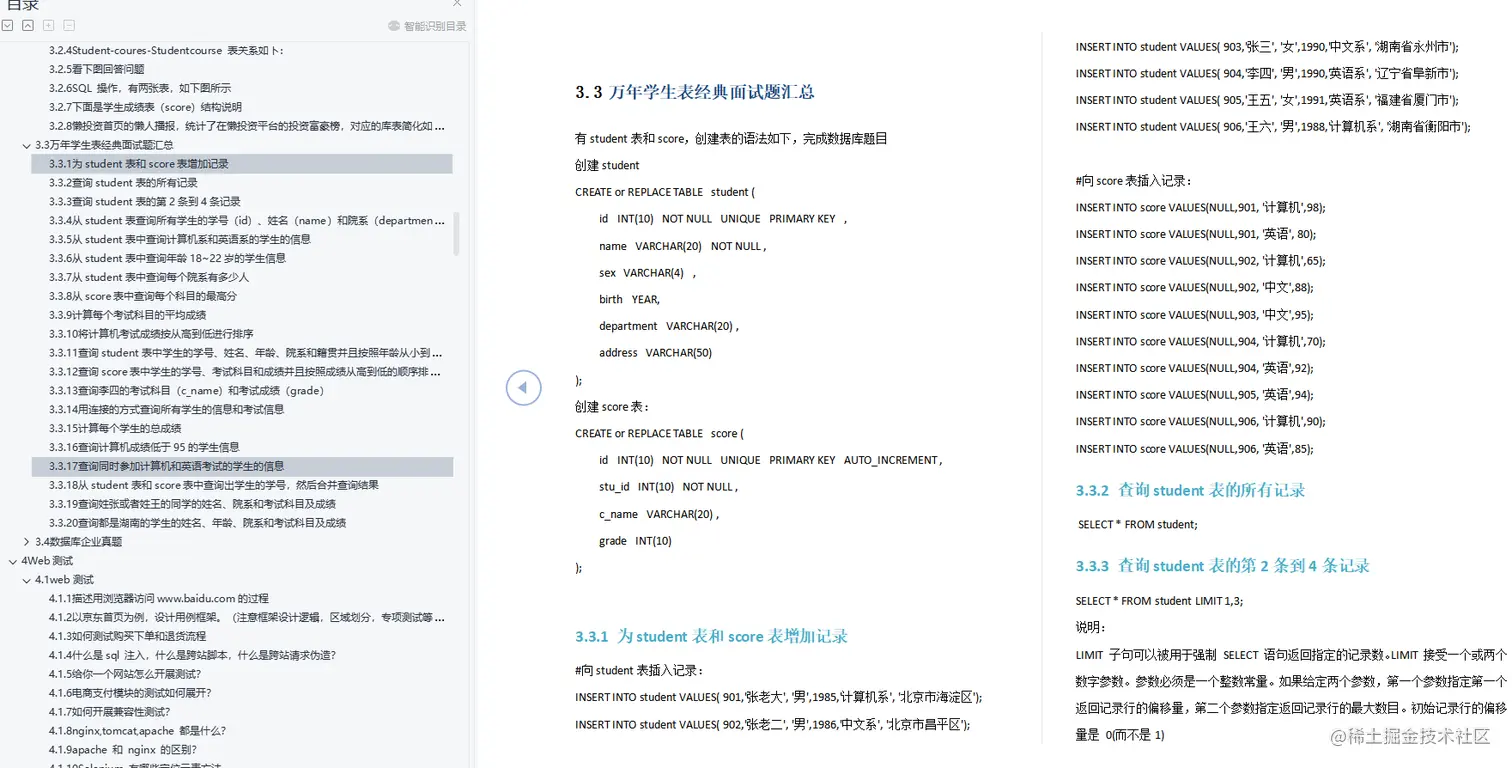
Task: Click the circular left-arrow to collapse the sidebar
Action: (523, 387)
